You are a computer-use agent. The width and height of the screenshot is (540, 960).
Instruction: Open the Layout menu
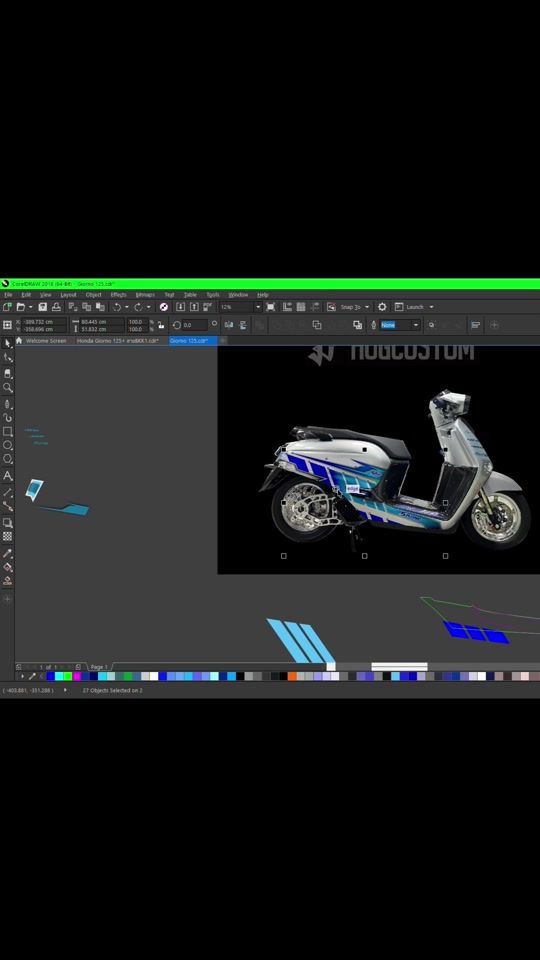[68, 294]
